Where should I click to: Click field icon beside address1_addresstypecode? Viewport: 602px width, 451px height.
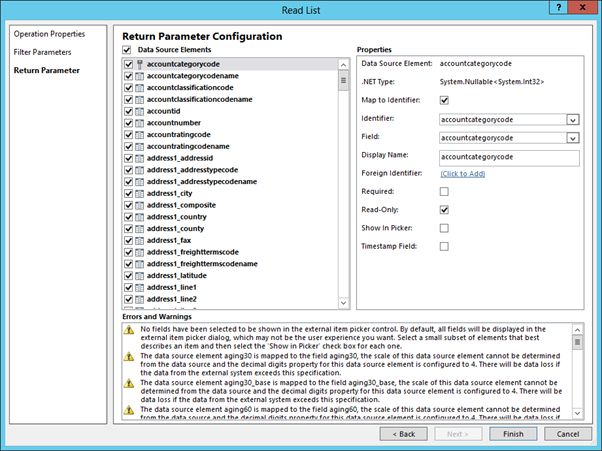tap(140, 170)
